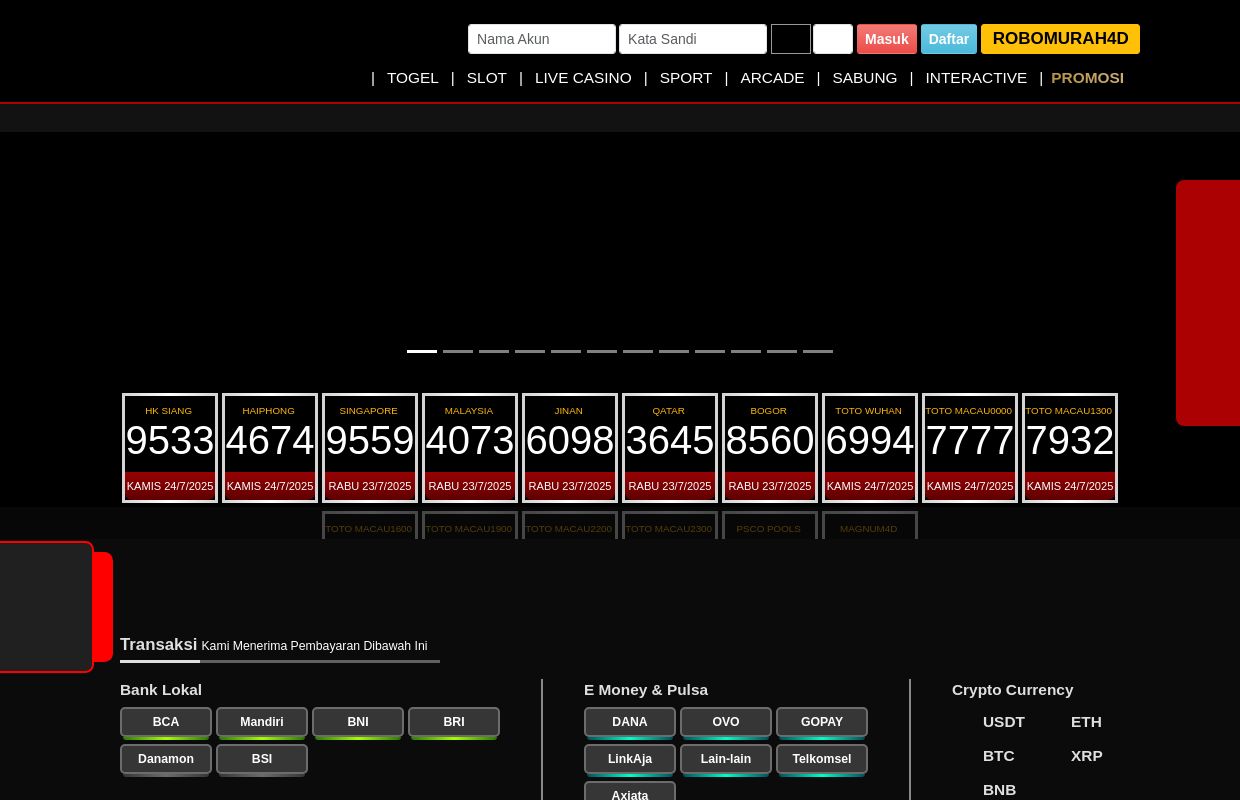Click the ETH crypto label

click(x=1086, y=722)
